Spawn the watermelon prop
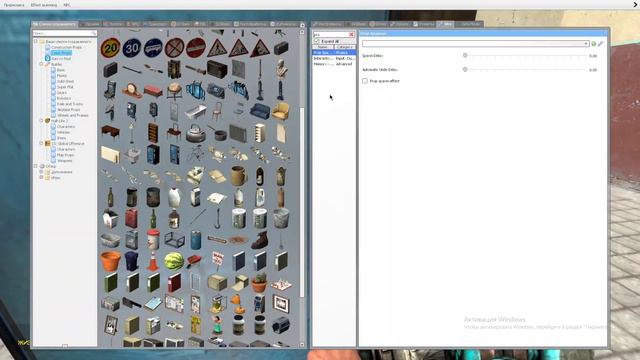This screenshot has width=640, height=360. point(174,260)
